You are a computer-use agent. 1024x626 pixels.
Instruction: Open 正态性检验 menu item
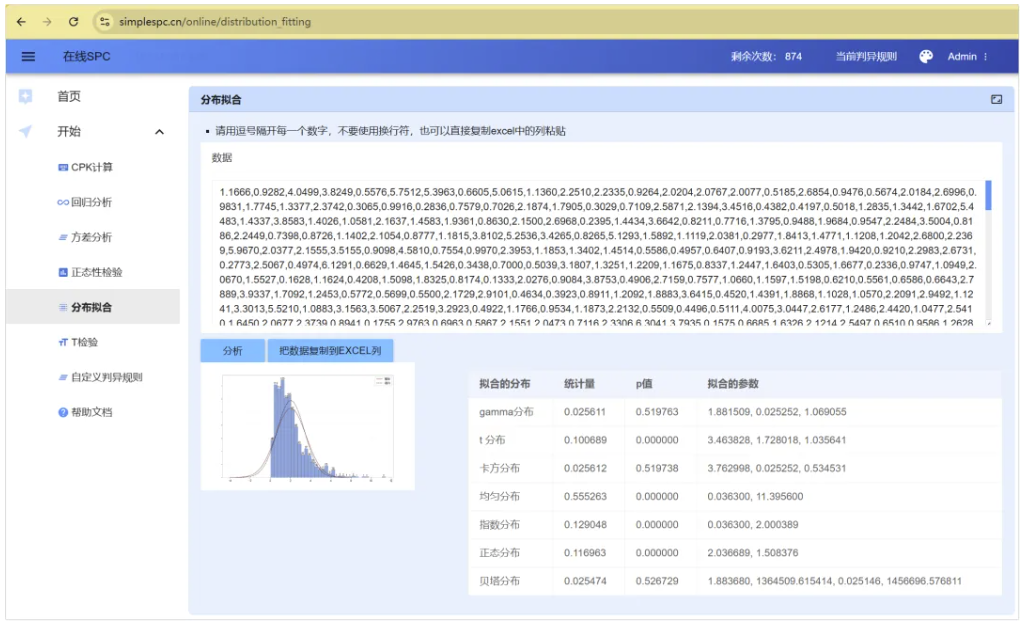point(96,272)
